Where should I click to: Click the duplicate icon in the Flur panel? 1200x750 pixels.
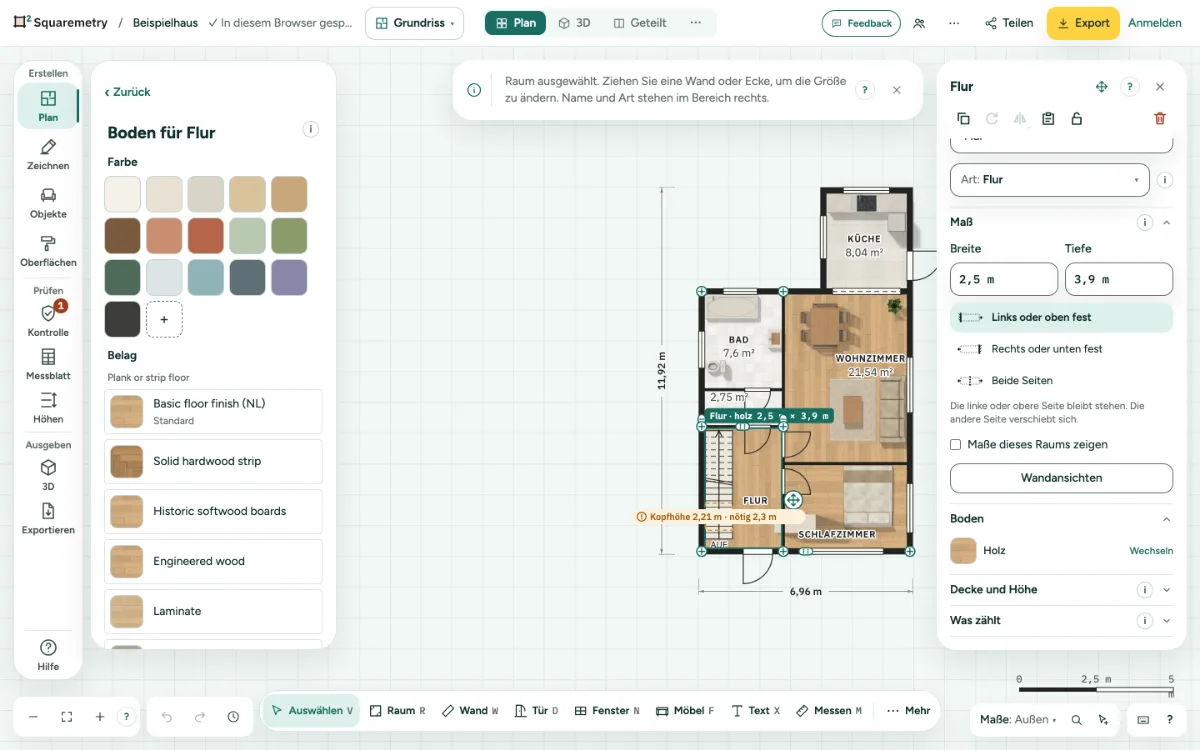[x=963, y=118]
